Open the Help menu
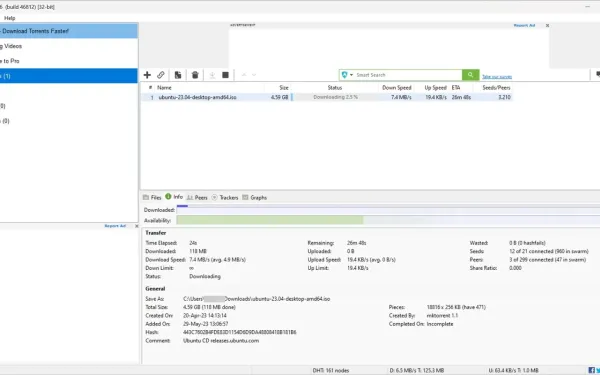 10,18
